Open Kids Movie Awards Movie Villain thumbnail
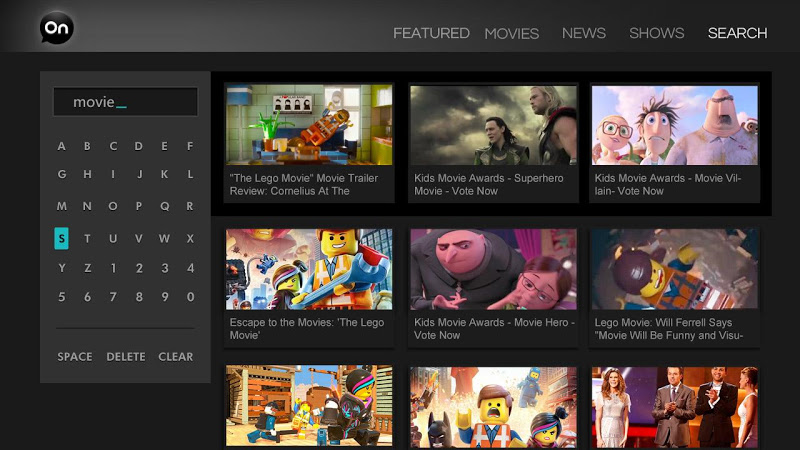This screenshot has height=450, width=800. point(674,125)
